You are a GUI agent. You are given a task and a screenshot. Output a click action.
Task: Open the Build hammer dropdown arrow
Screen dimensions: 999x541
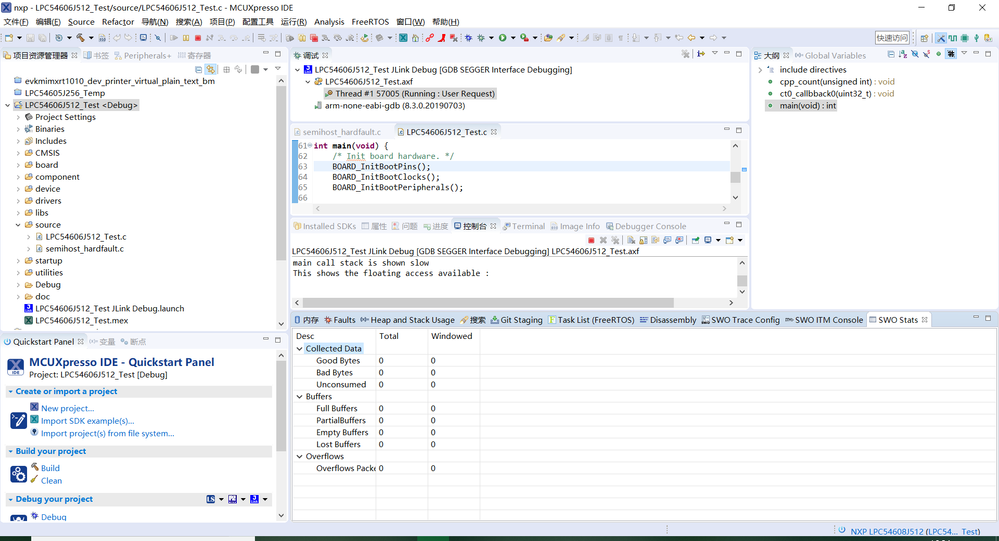pos(91,38)
